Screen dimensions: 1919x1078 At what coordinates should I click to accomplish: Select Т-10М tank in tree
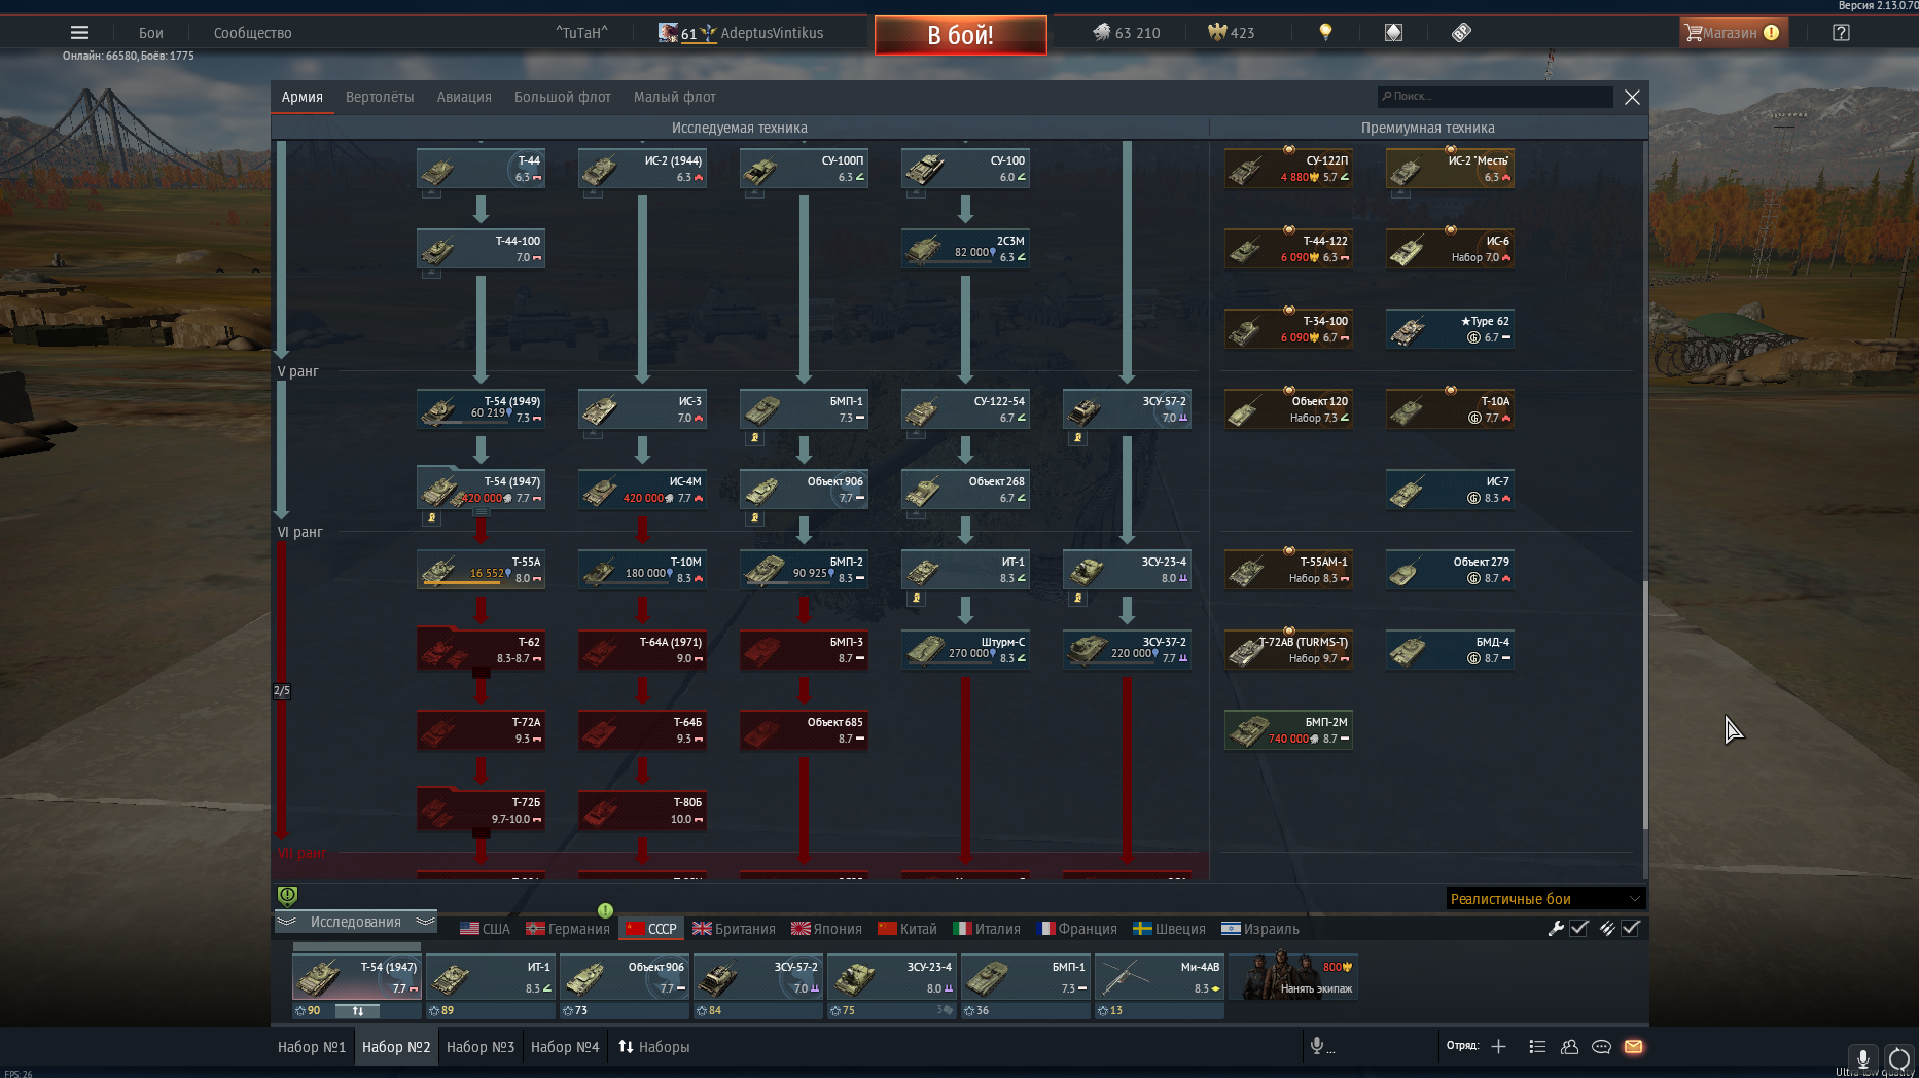642,570
